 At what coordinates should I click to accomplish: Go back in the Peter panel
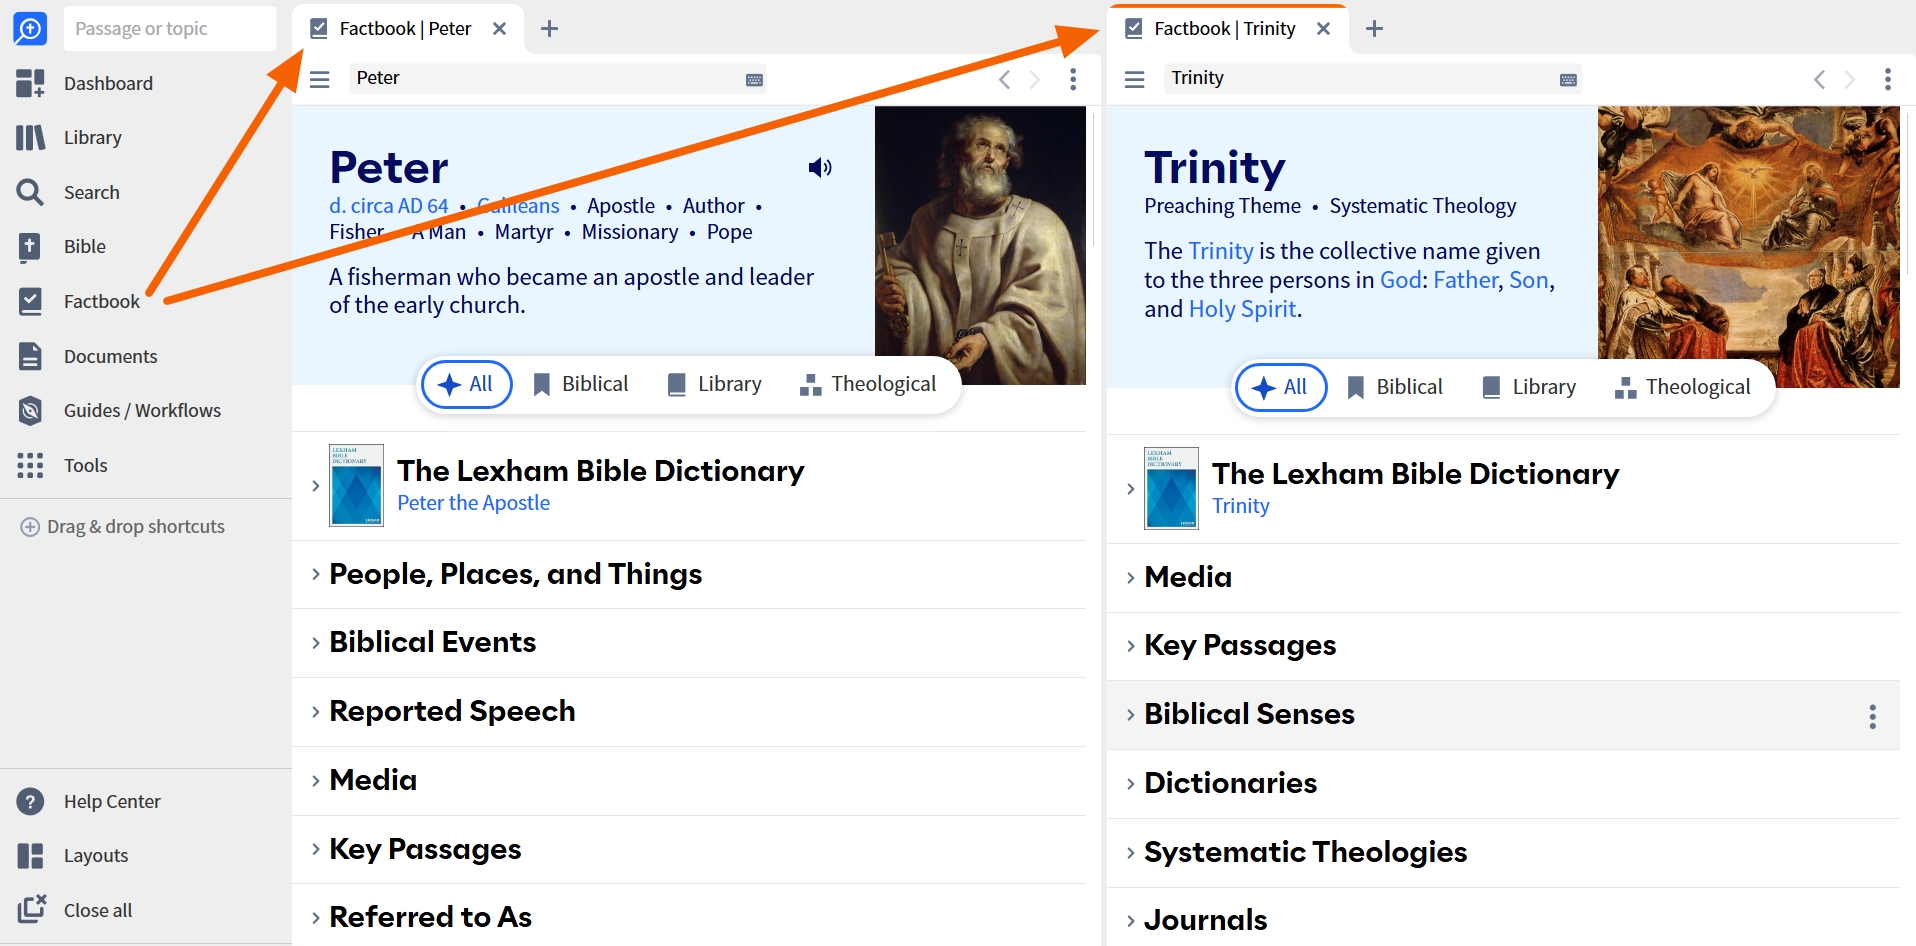(1005, 79)
